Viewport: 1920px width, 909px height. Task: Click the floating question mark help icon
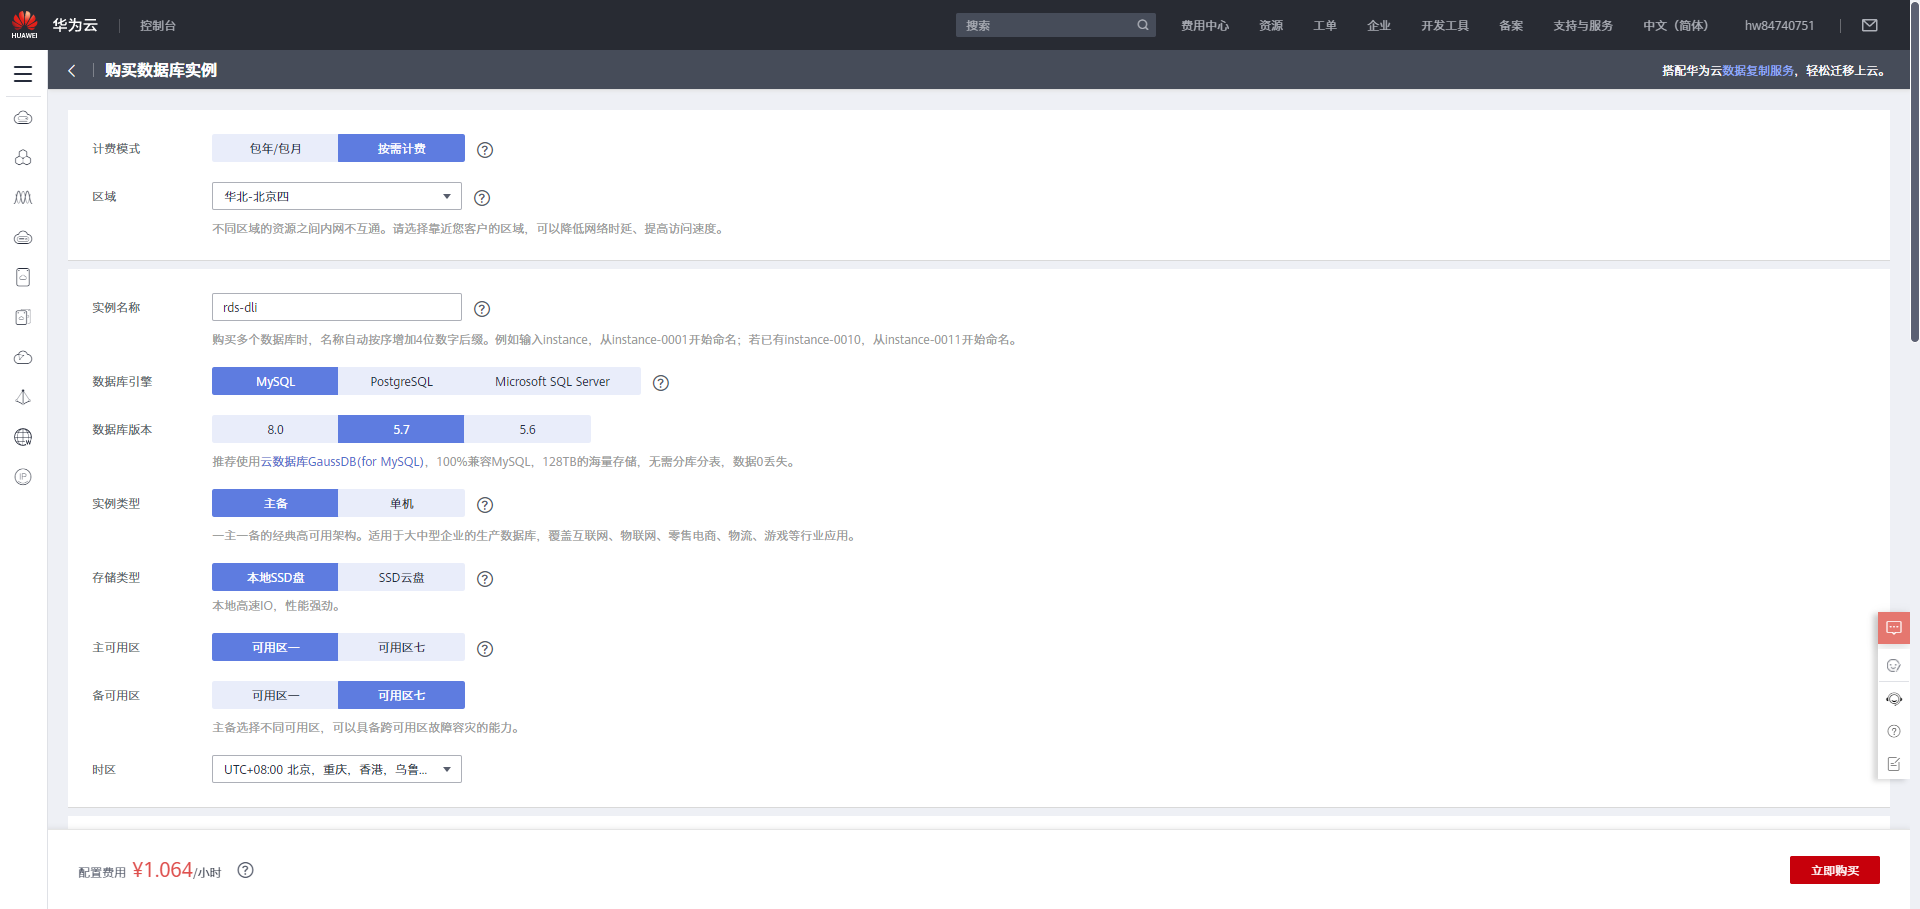click(1894, 731)
